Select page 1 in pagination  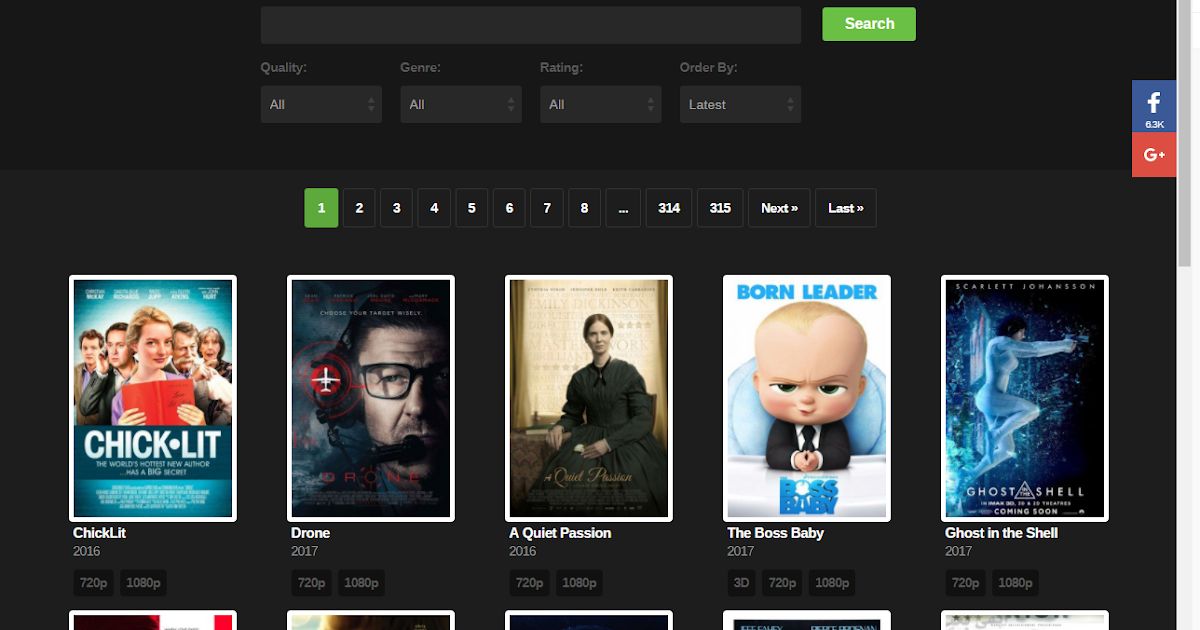[x=321, y=208]
